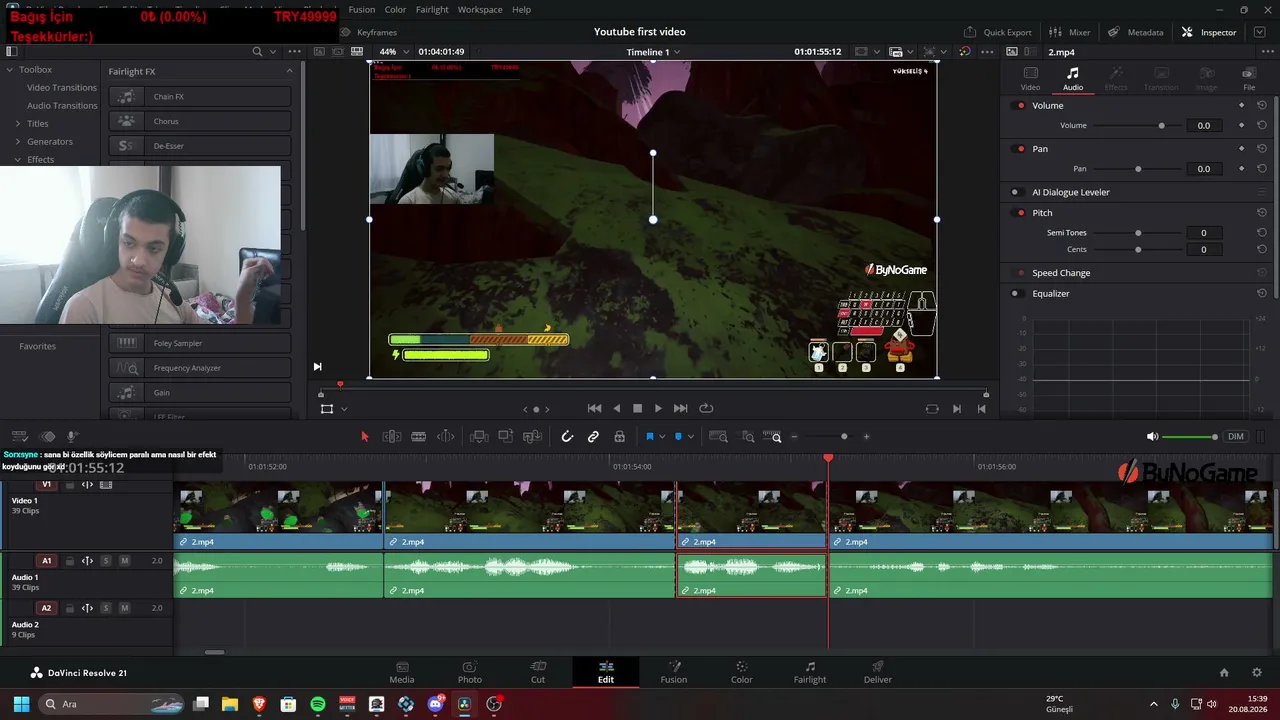Click the Quick Export button
Viewport: 1280px width, 720px height.
coord(998,32)
